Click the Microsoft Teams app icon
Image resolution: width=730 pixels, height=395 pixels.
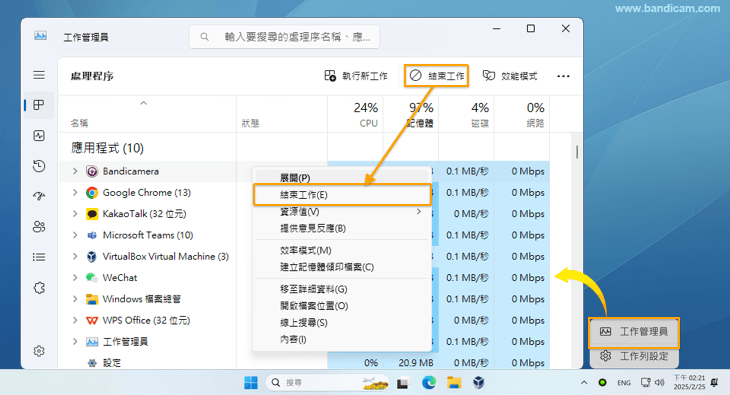(92, 235)
